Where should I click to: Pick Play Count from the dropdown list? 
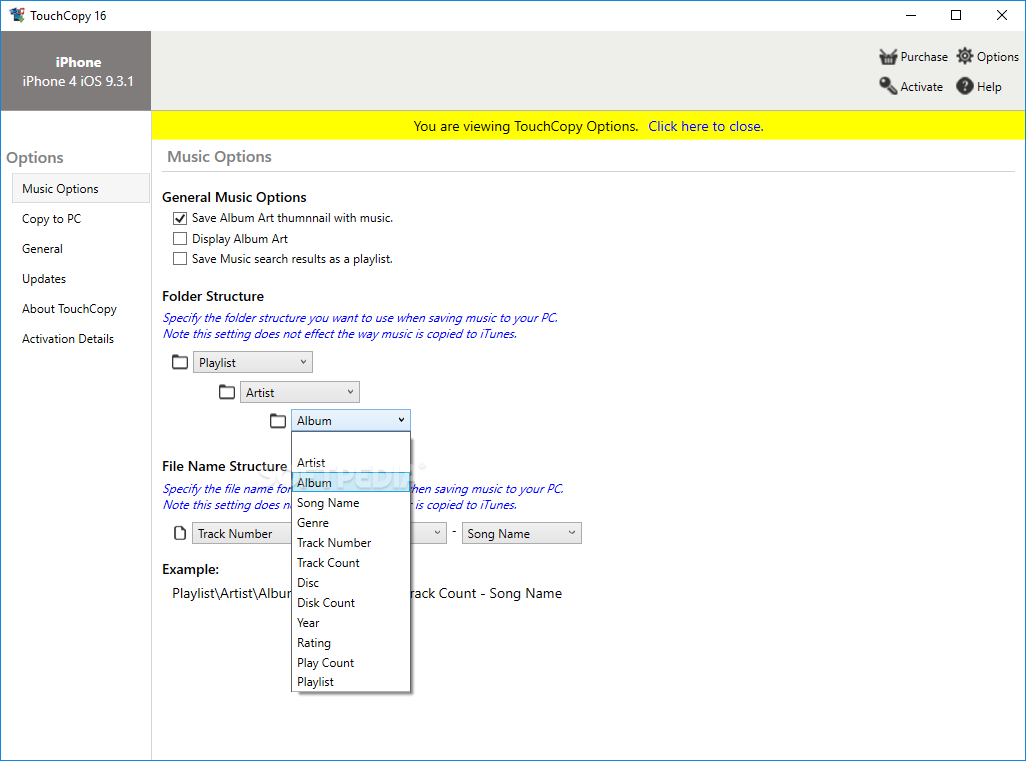click(351, 662)
